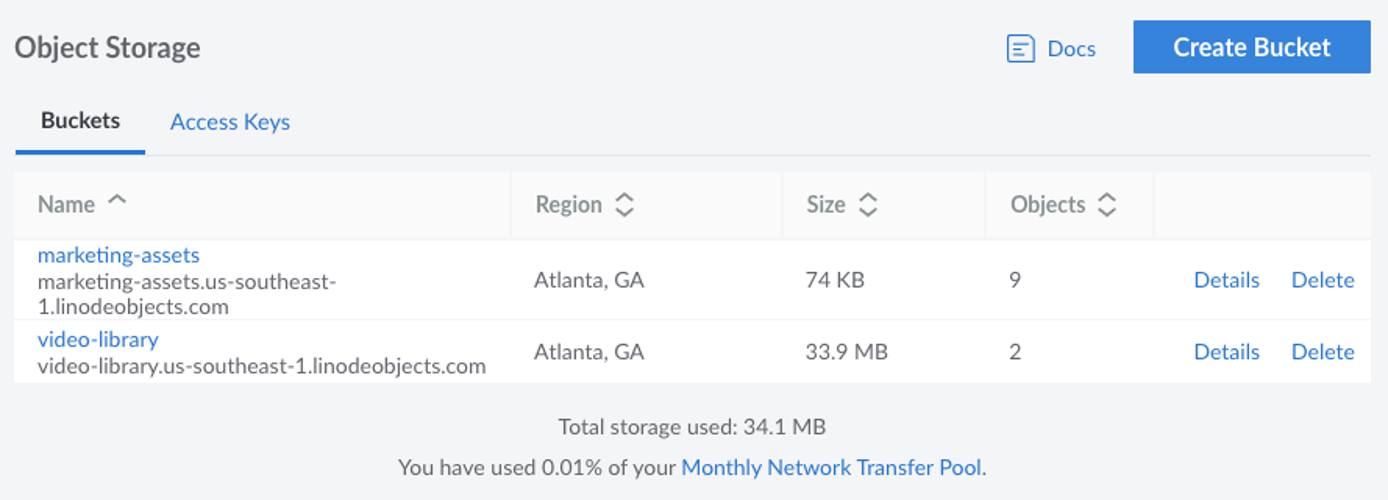Switch to the Buckets tab
This screenshot has height=500, width=1388.
[80, 121]
